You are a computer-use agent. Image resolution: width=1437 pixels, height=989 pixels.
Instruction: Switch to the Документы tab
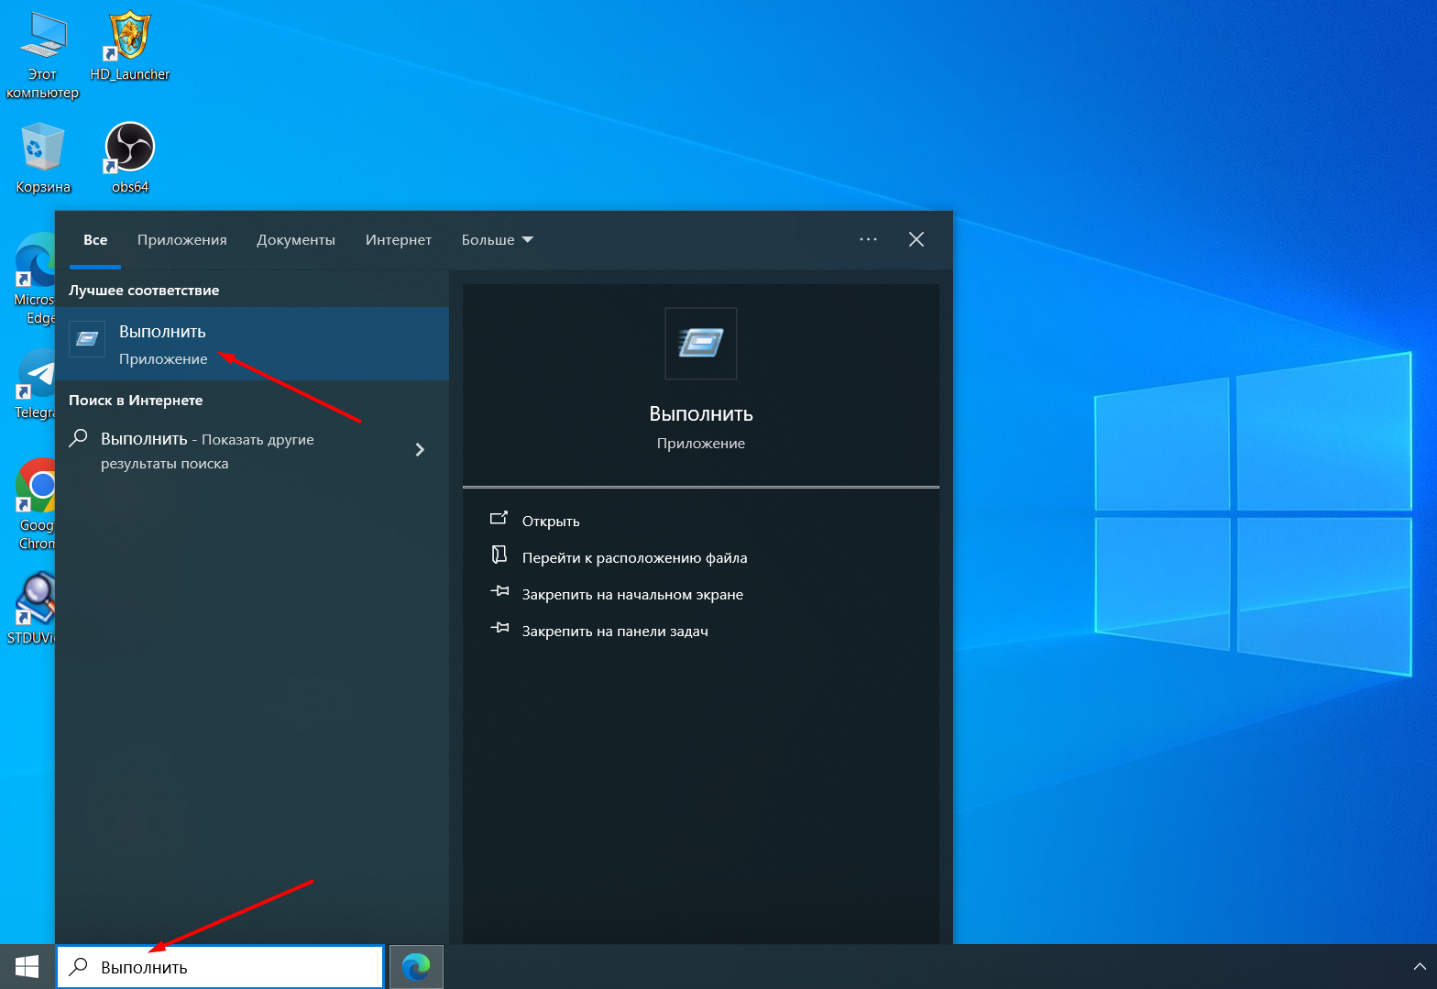coord(296,240)
